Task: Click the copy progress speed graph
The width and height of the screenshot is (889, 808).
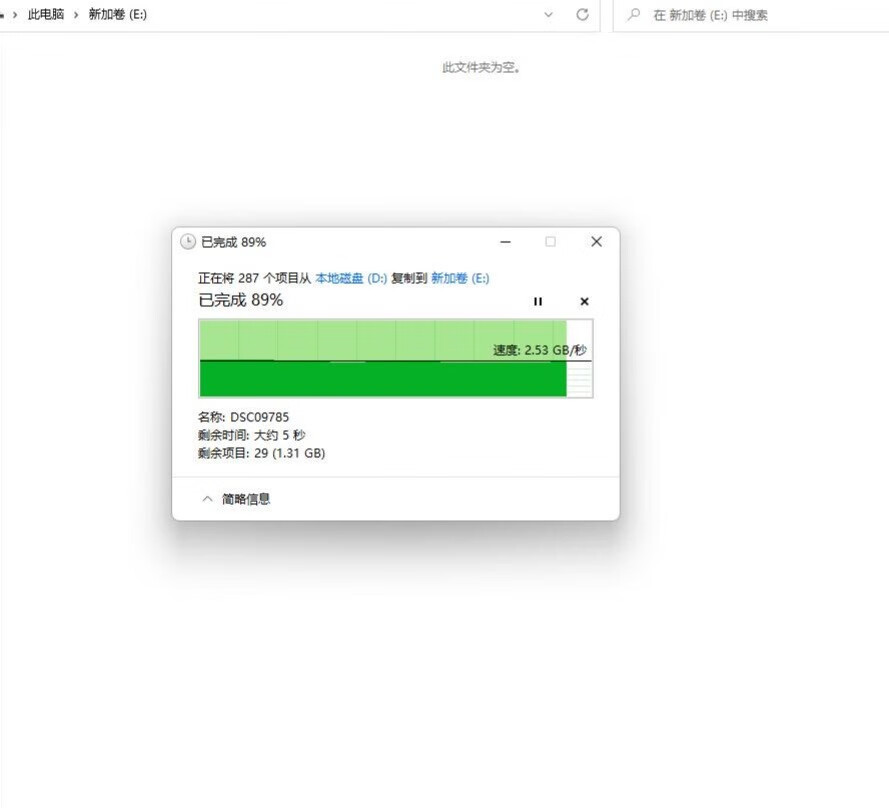Action: (x=396, y=358)
